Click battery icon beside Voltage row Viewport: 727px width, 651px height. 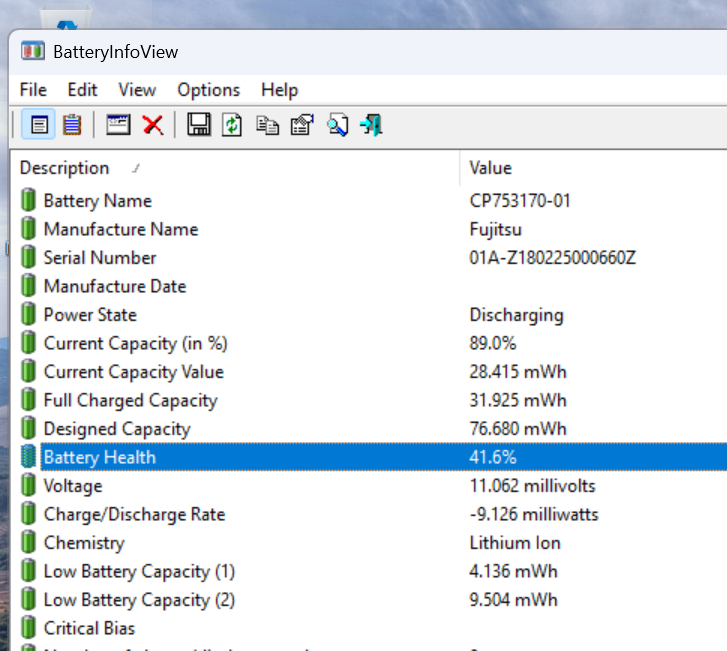pos(28,485)
